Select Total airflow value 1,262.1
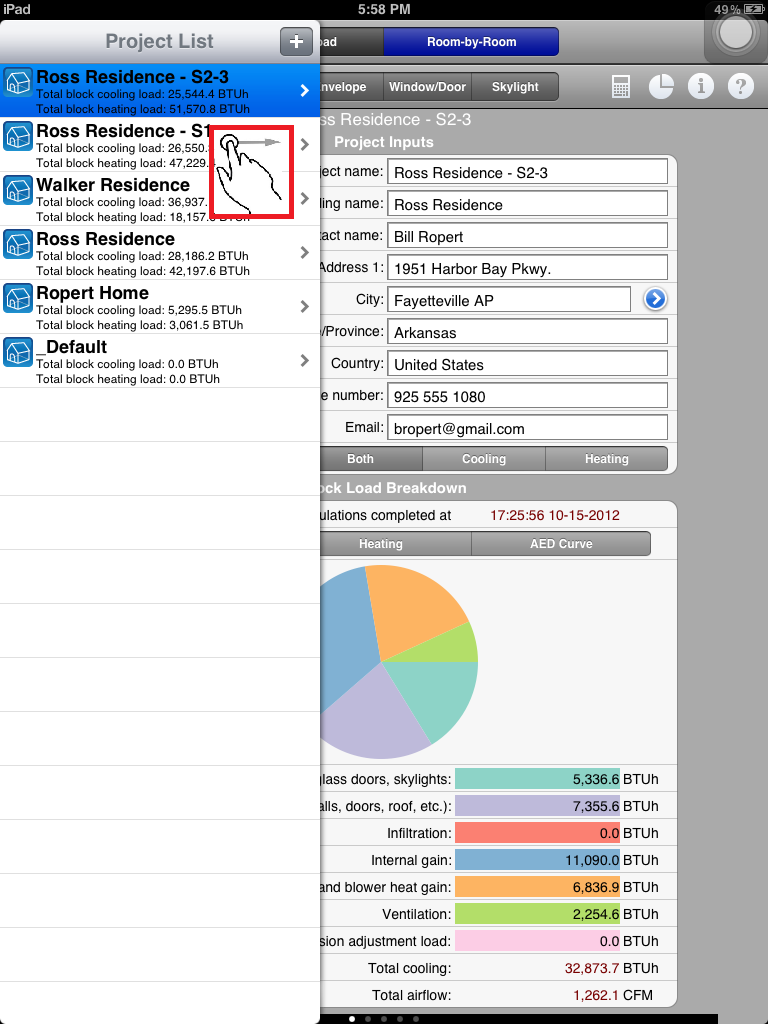 point(596,995)
